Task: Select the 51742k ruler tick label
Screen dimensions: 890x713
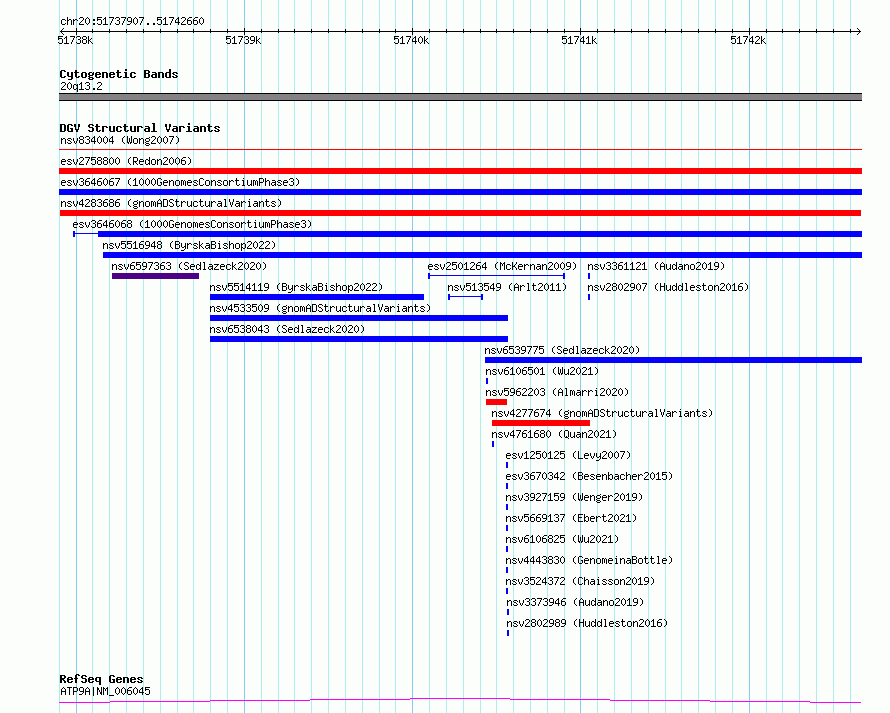Action: [x=748, y=40]
